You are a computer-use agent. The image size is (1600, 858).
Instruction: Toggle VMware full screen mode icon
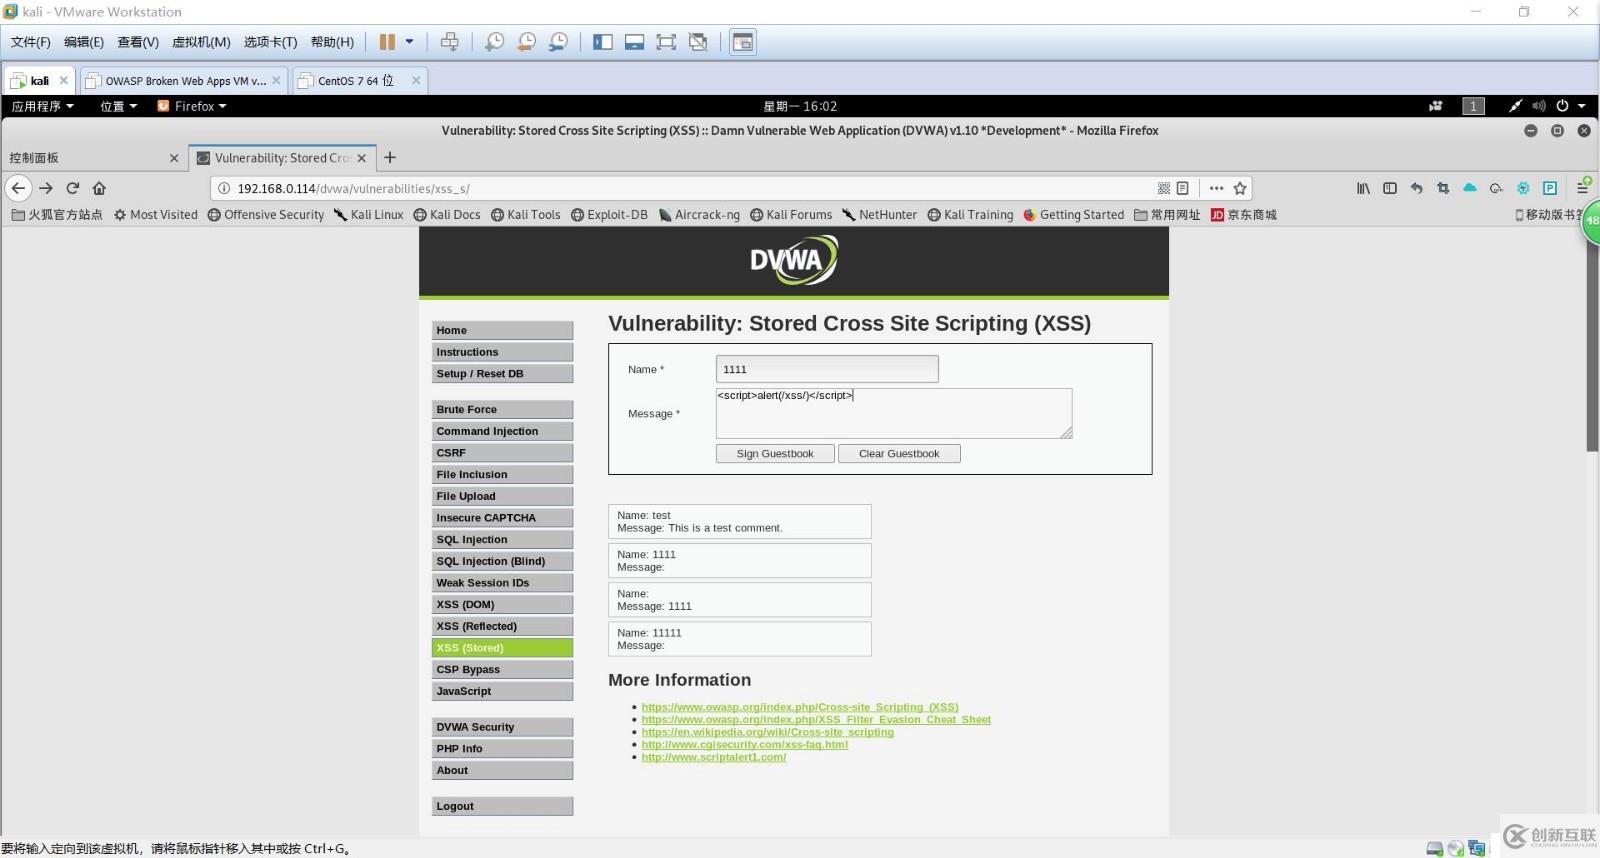click(x=666, y=42)
